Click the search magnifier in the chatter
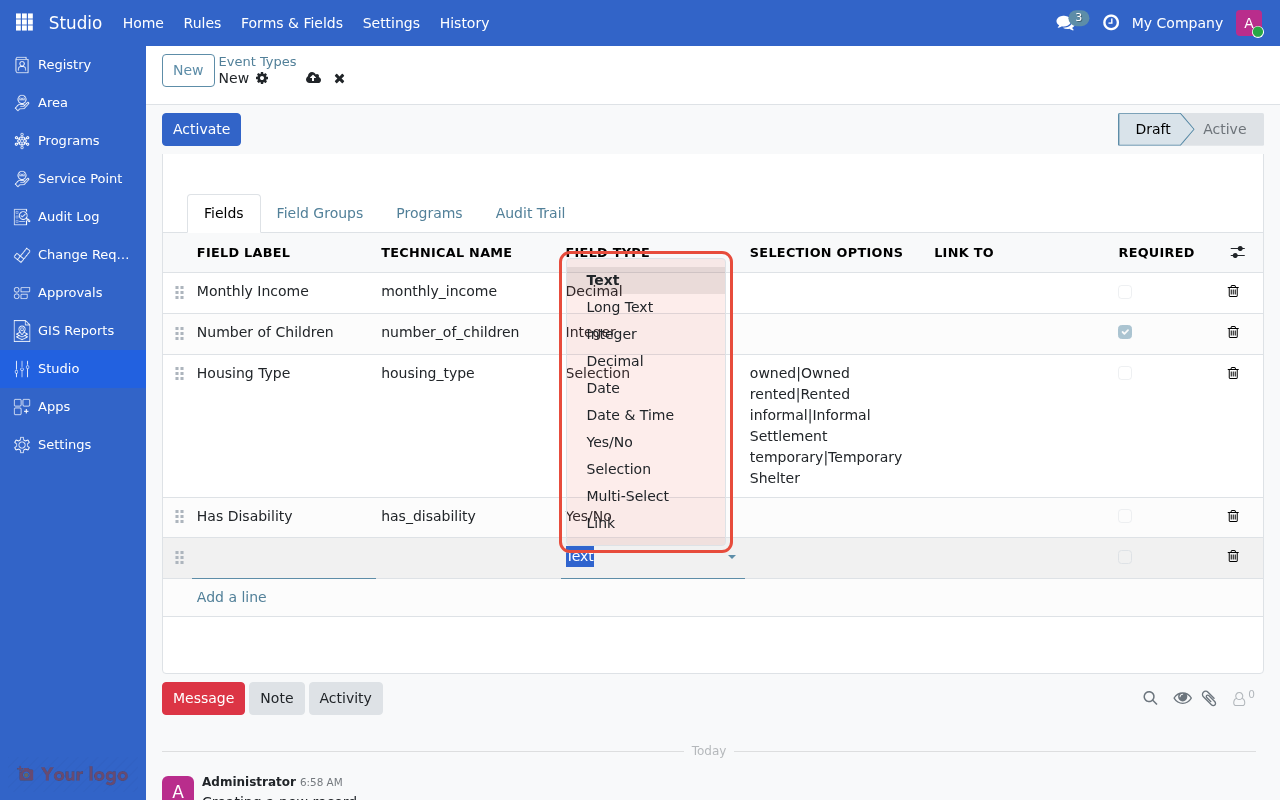The width and height of the screenshot is (1280, 800). pyautogui.click(x=1150, y=698)
